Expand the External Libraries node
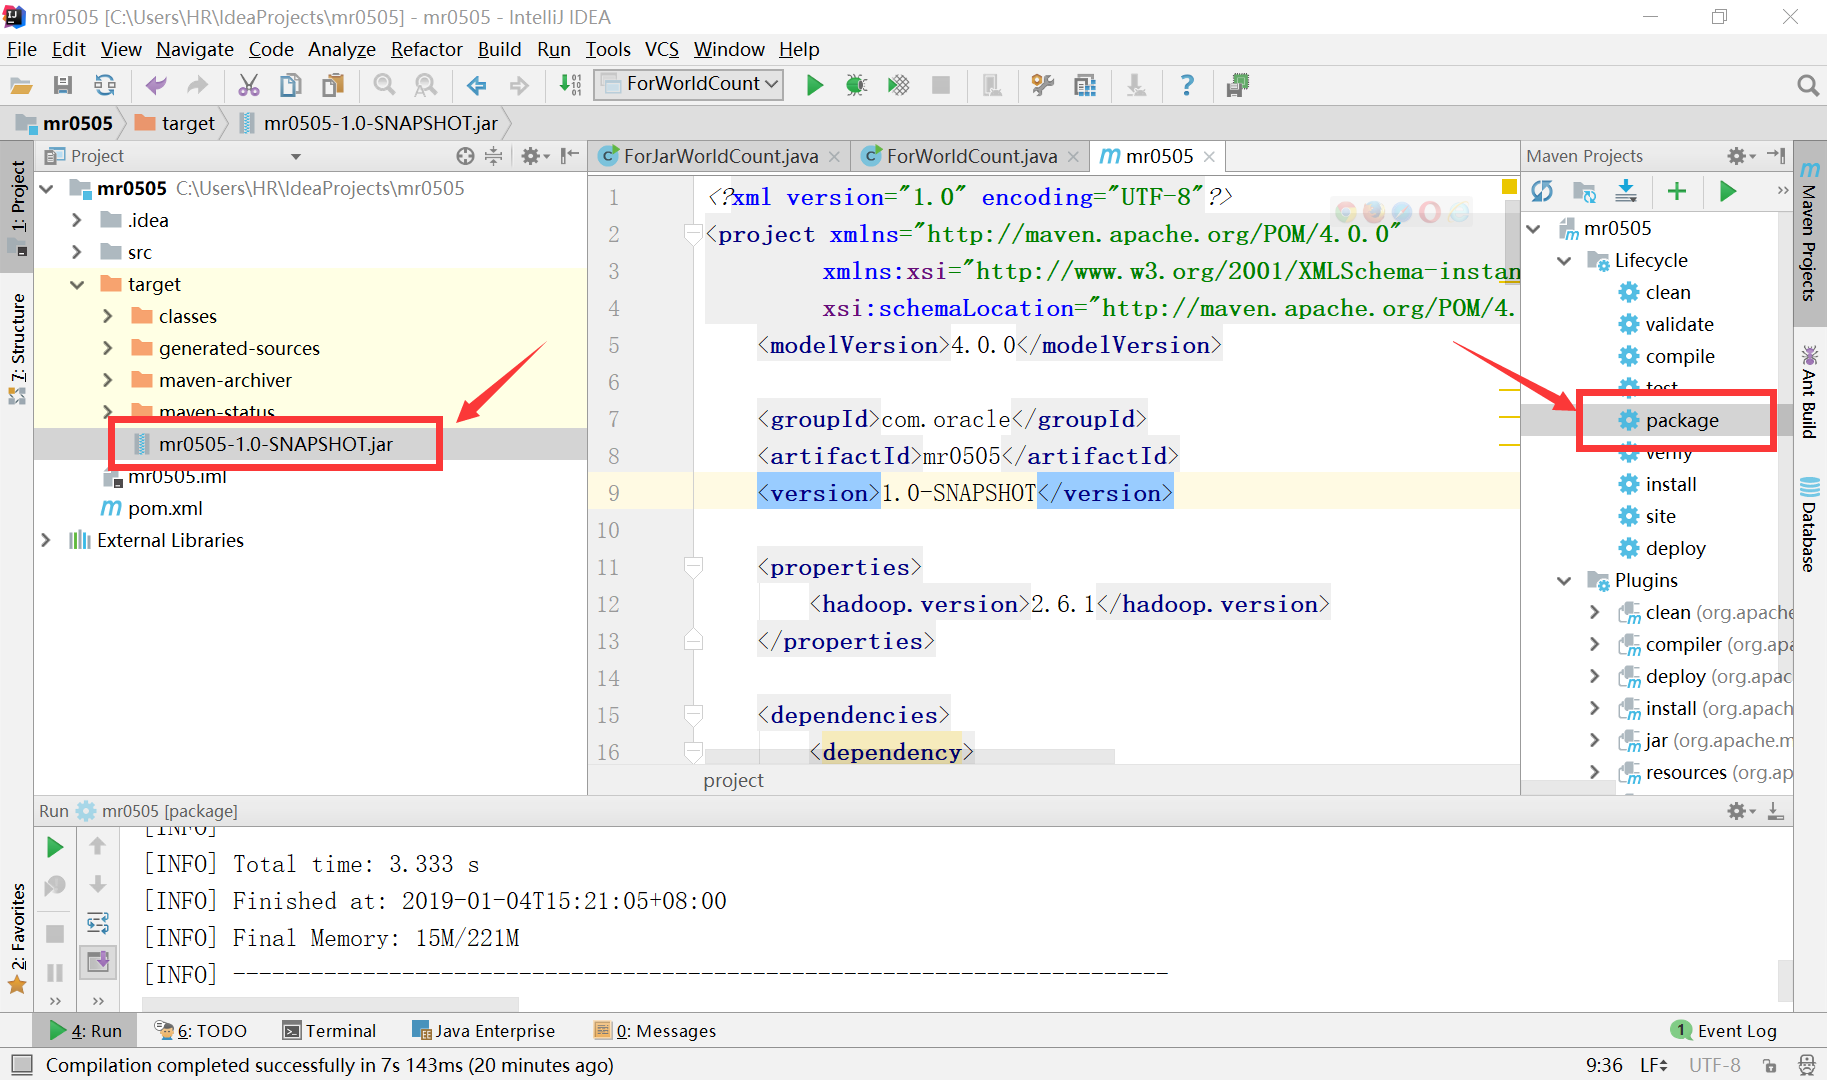 (46, 540)
